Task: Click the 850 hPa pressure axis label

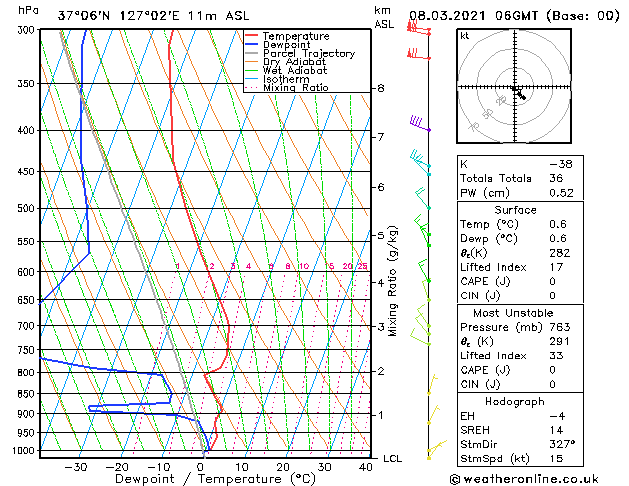Action: 28,394
